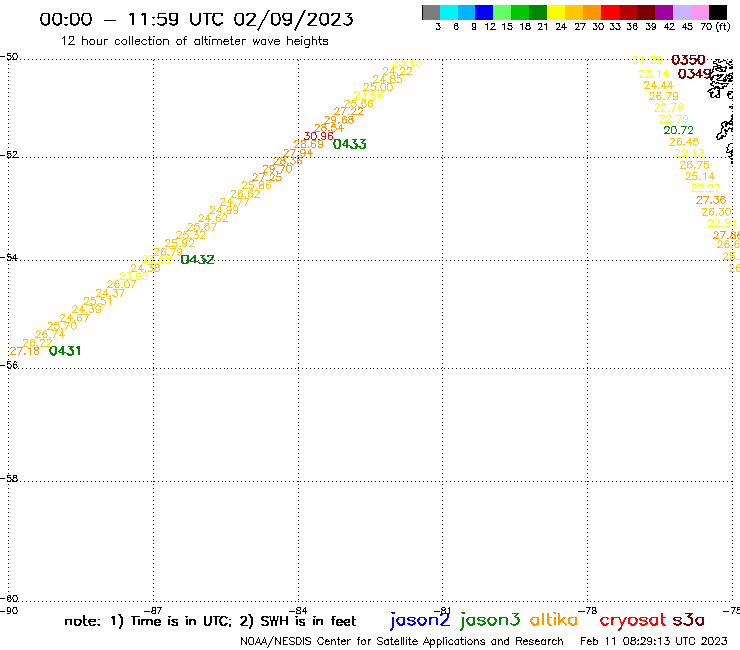Select the 25.51 wave height value
Viewport: 740px width, 650px height.
pyautogui.click(x=98, y=301)
